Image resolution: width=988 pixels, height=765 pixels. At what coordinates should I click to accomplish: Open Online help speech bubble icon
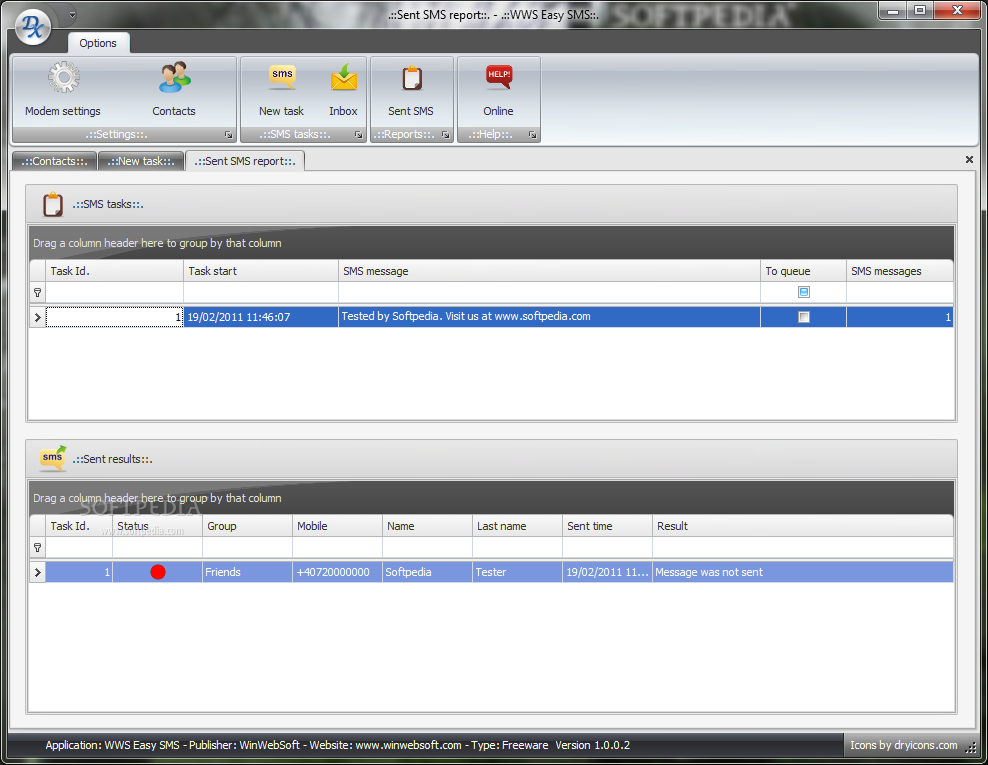coord(498,78)
